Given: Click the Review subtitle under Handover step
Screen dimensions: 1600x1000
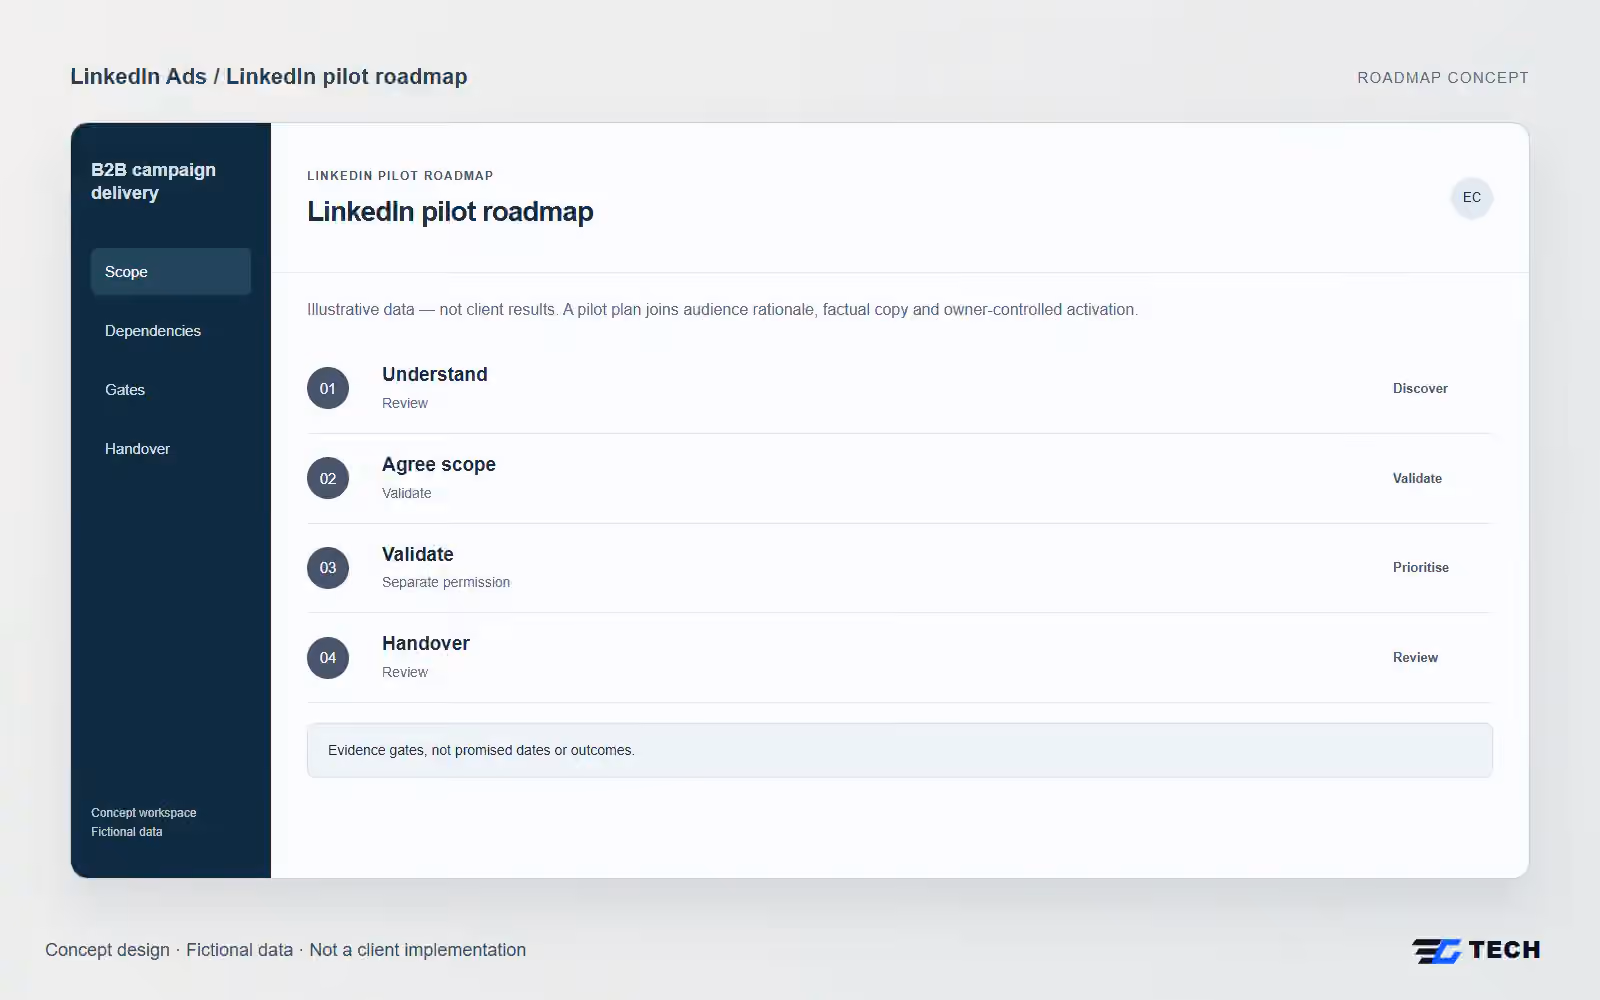Looking at the screenshot, I should pyautogui.click(x=405, y=673).
